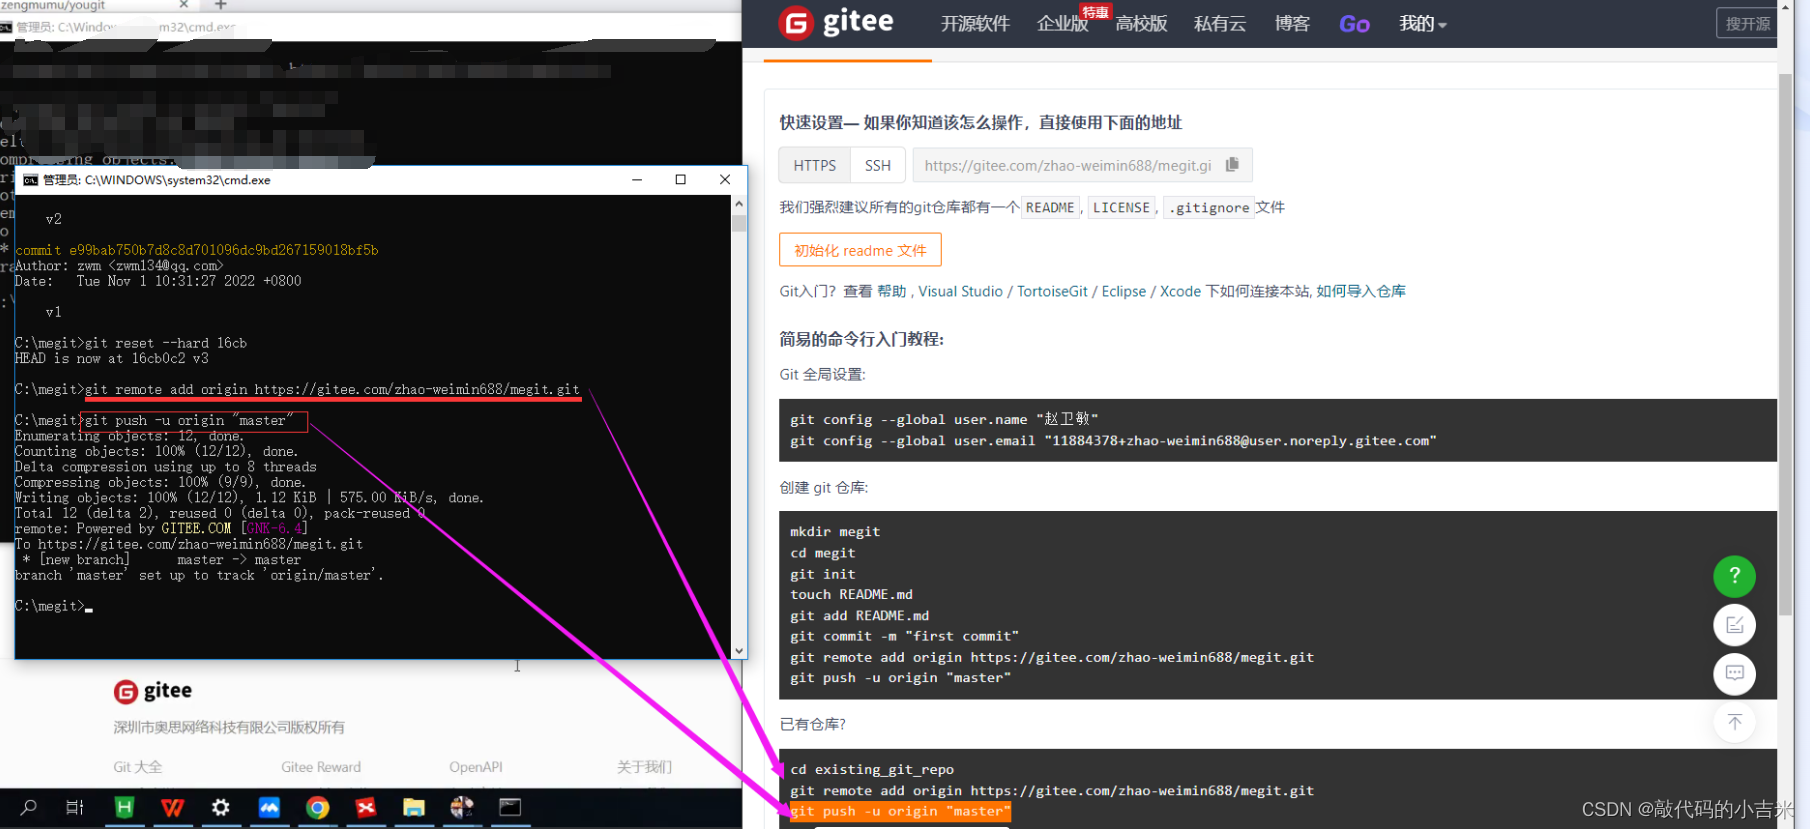This screenshot has width=1810, height=829.
Task: Expand the 我的 dropdown menu
Action: coord(1422,23)
